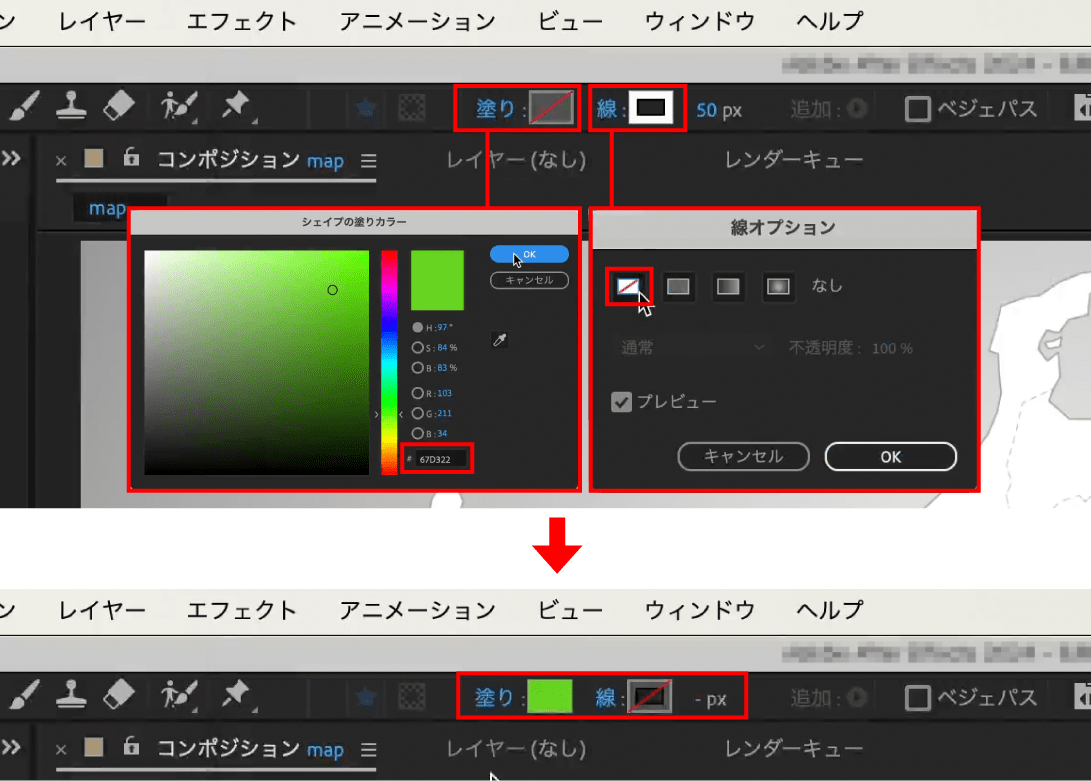
Task: Click キャンセル in the 線オプション dialog
Action: [x=743, y=457]
